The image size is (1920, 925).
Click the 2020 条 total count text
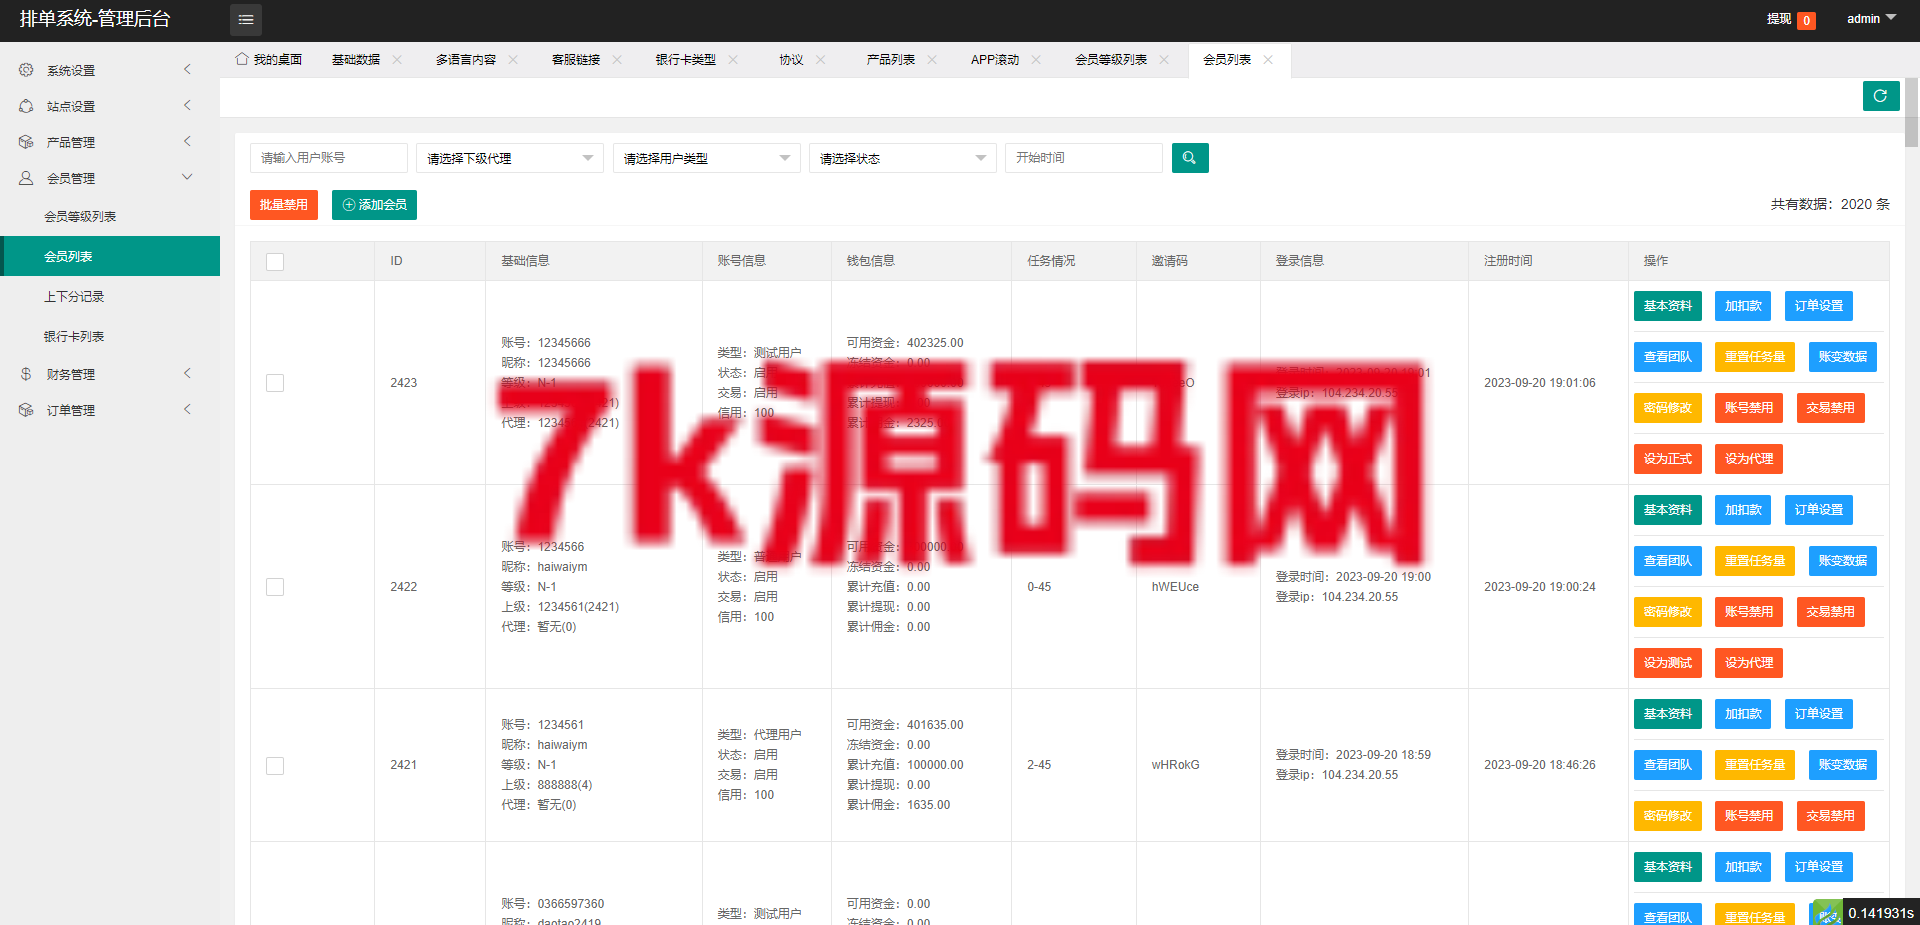point(1865,204)
